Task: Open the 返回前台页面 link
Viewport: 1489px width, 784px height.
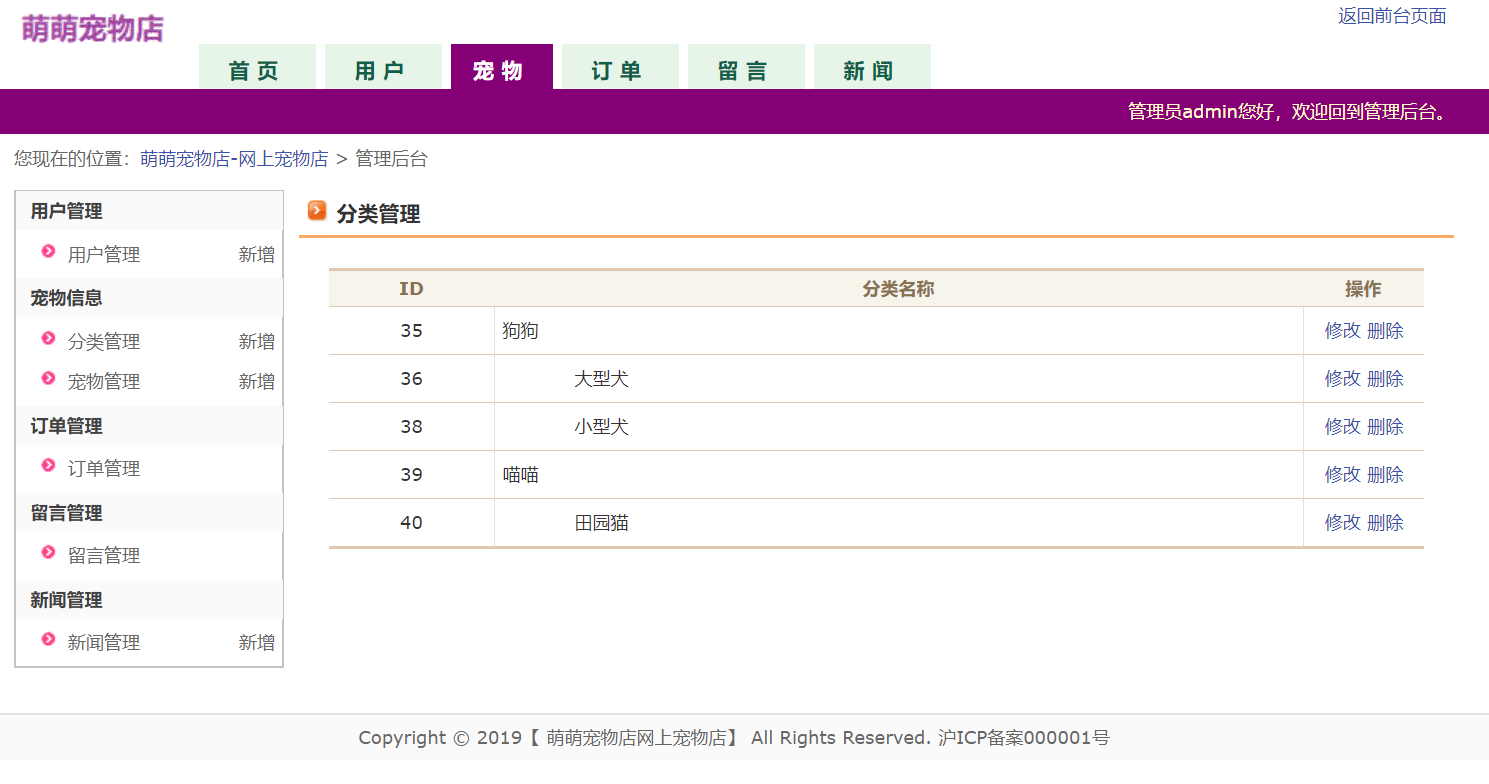Action: click(1390, 15)
